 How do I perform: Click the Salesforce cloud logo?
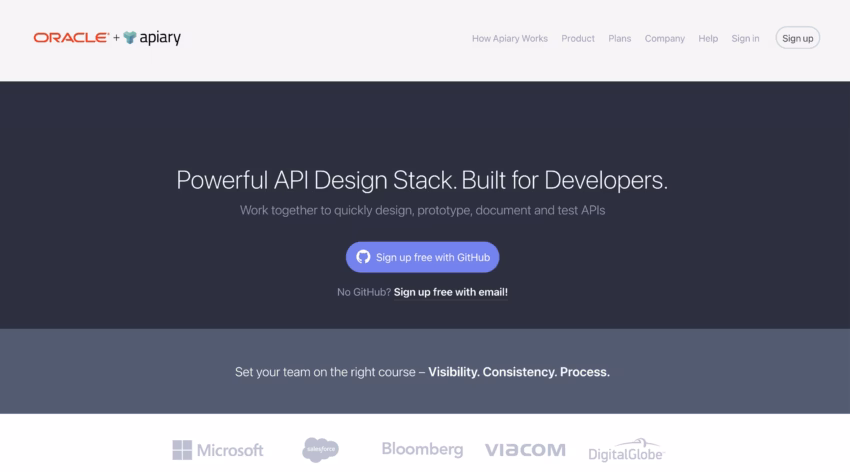pyautogui.click(x=321, y=450)
